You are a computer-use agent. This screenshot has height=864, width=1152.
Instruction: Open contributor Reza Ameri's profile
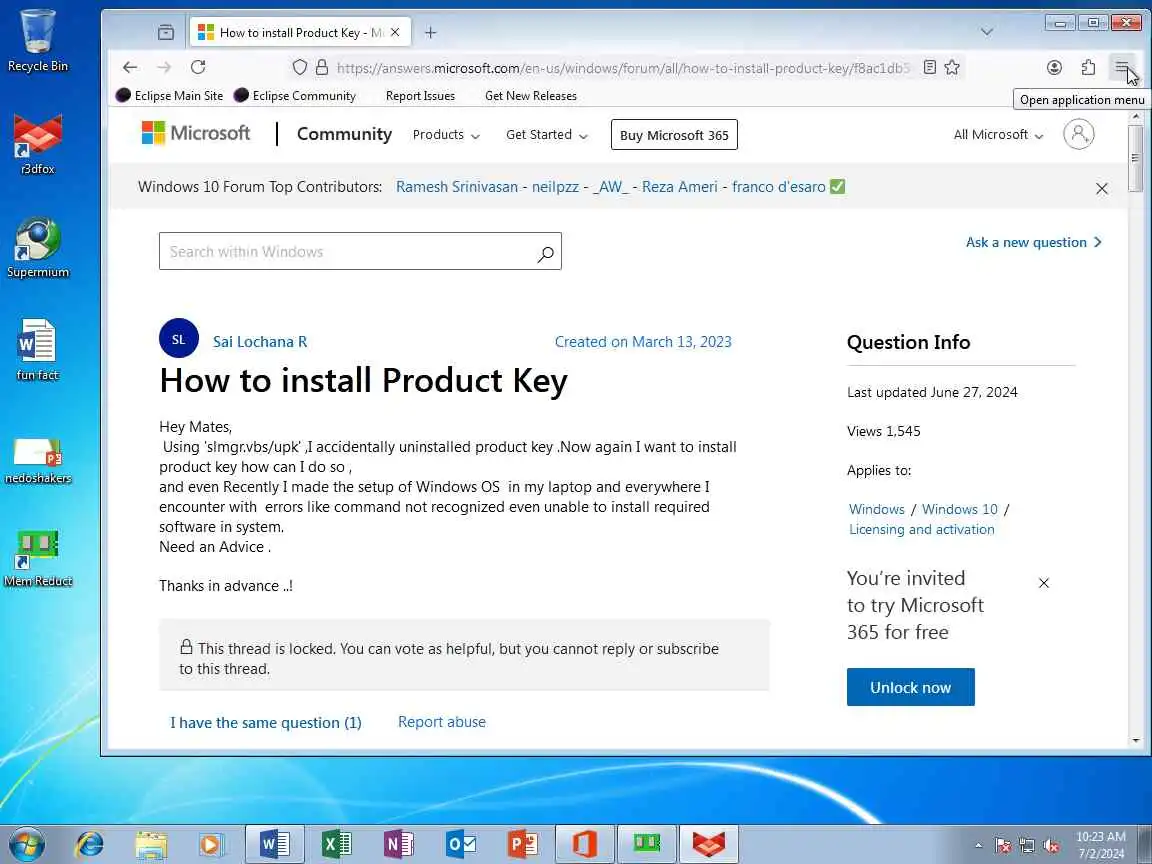[x=680, y=187]
